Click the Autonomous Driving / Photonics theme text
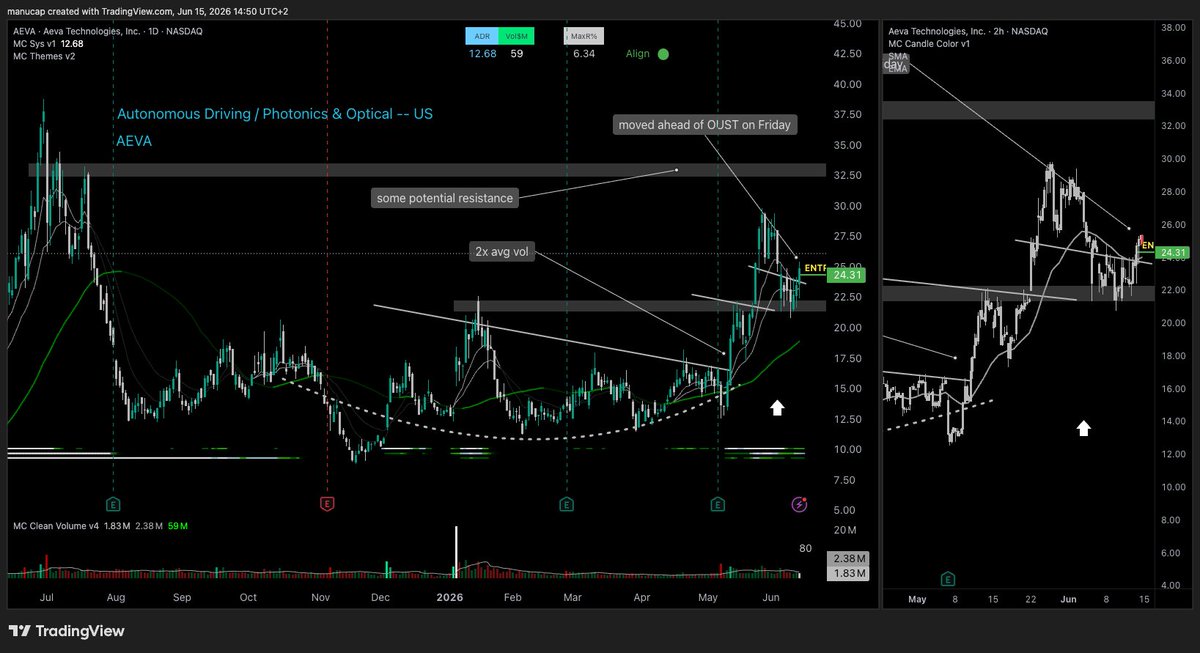Image resolution: width=1200 pixels, height=653 pixels. pyautogui.click(x=275, y=114)
